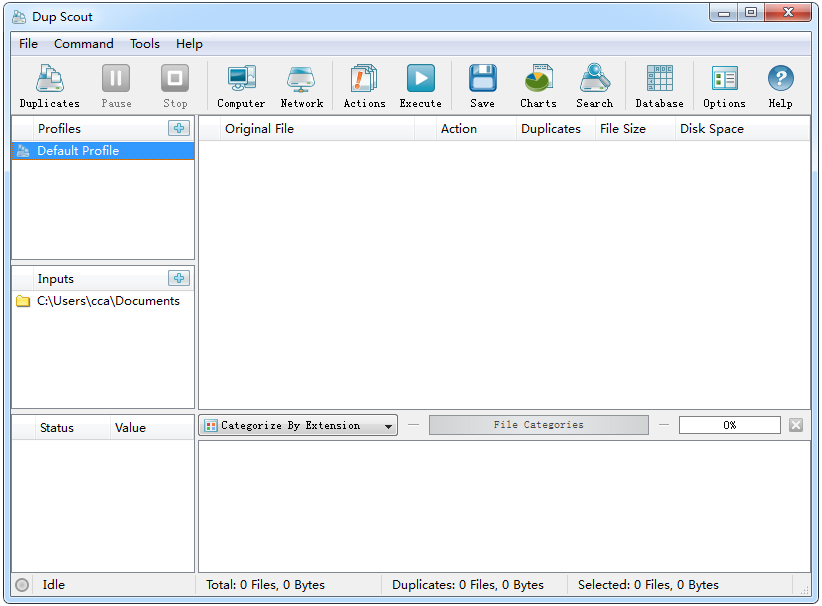822x606 pixels.
Task: Add a new input with plus button
Action: [x=179, y=278]
